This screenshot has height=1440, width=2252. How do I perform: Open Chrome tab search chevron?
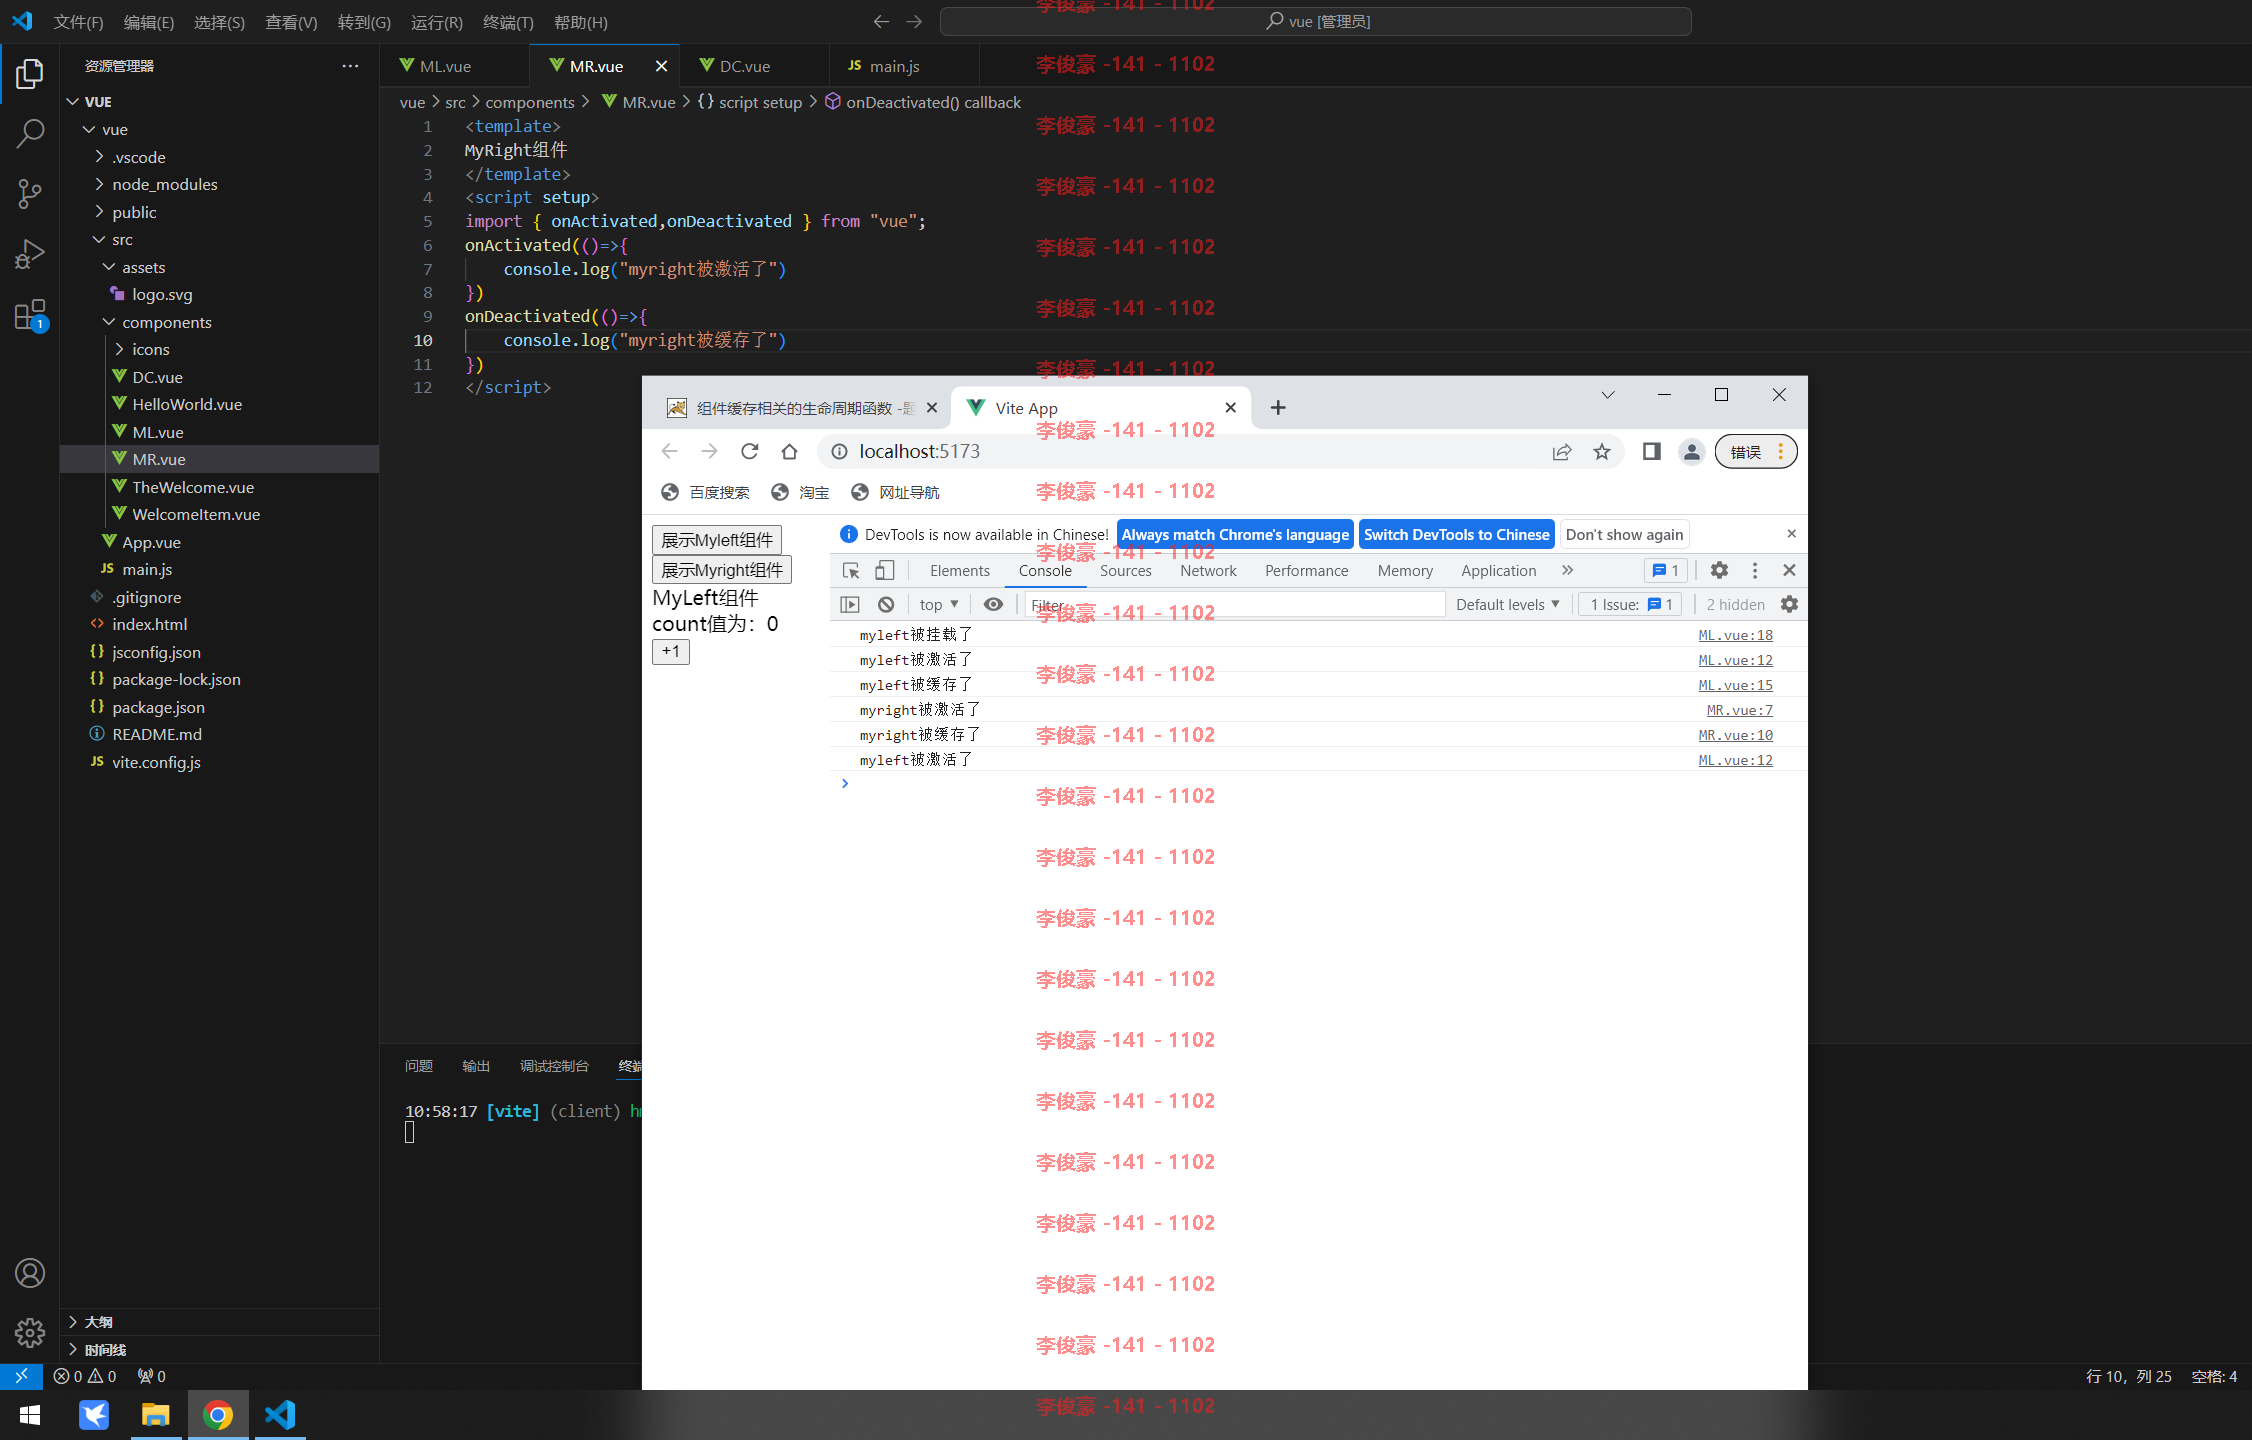1608,395
